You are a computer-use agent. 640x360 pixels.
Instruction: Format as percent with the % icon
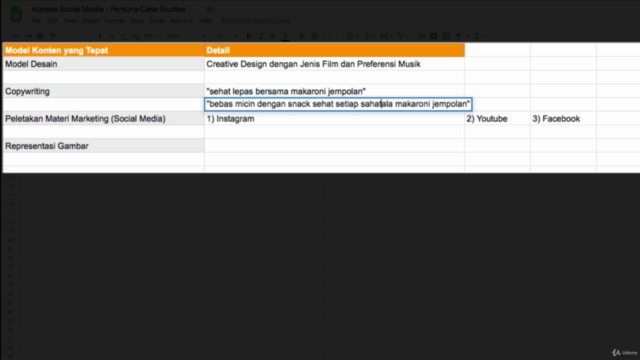(112, 36)
